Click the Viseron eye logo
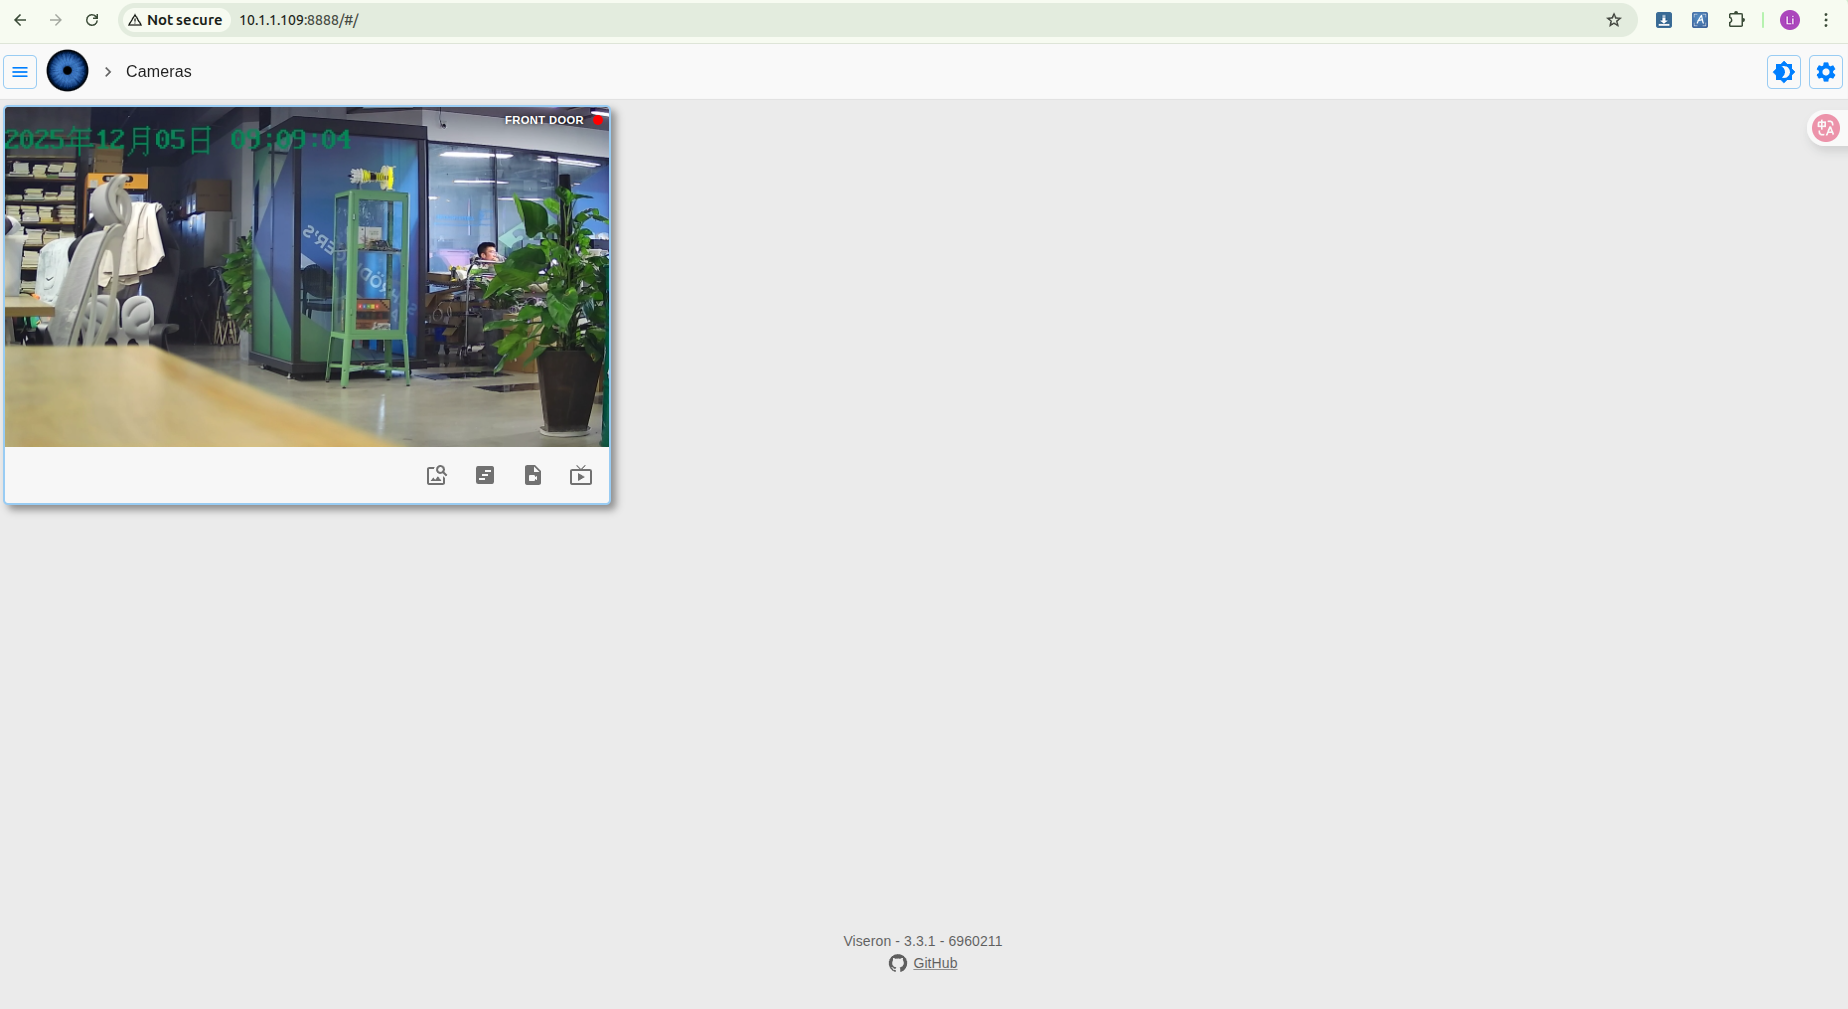Viewport: 1848px width, 1009px height. 68,72
